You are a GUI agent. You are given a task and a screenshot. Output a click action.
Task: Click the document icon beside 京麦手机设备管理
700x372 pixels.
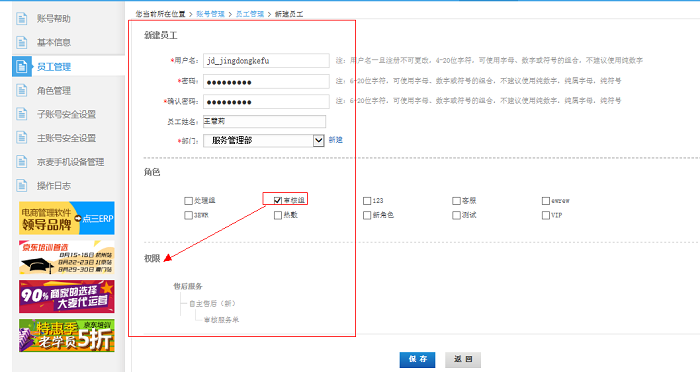21,161
